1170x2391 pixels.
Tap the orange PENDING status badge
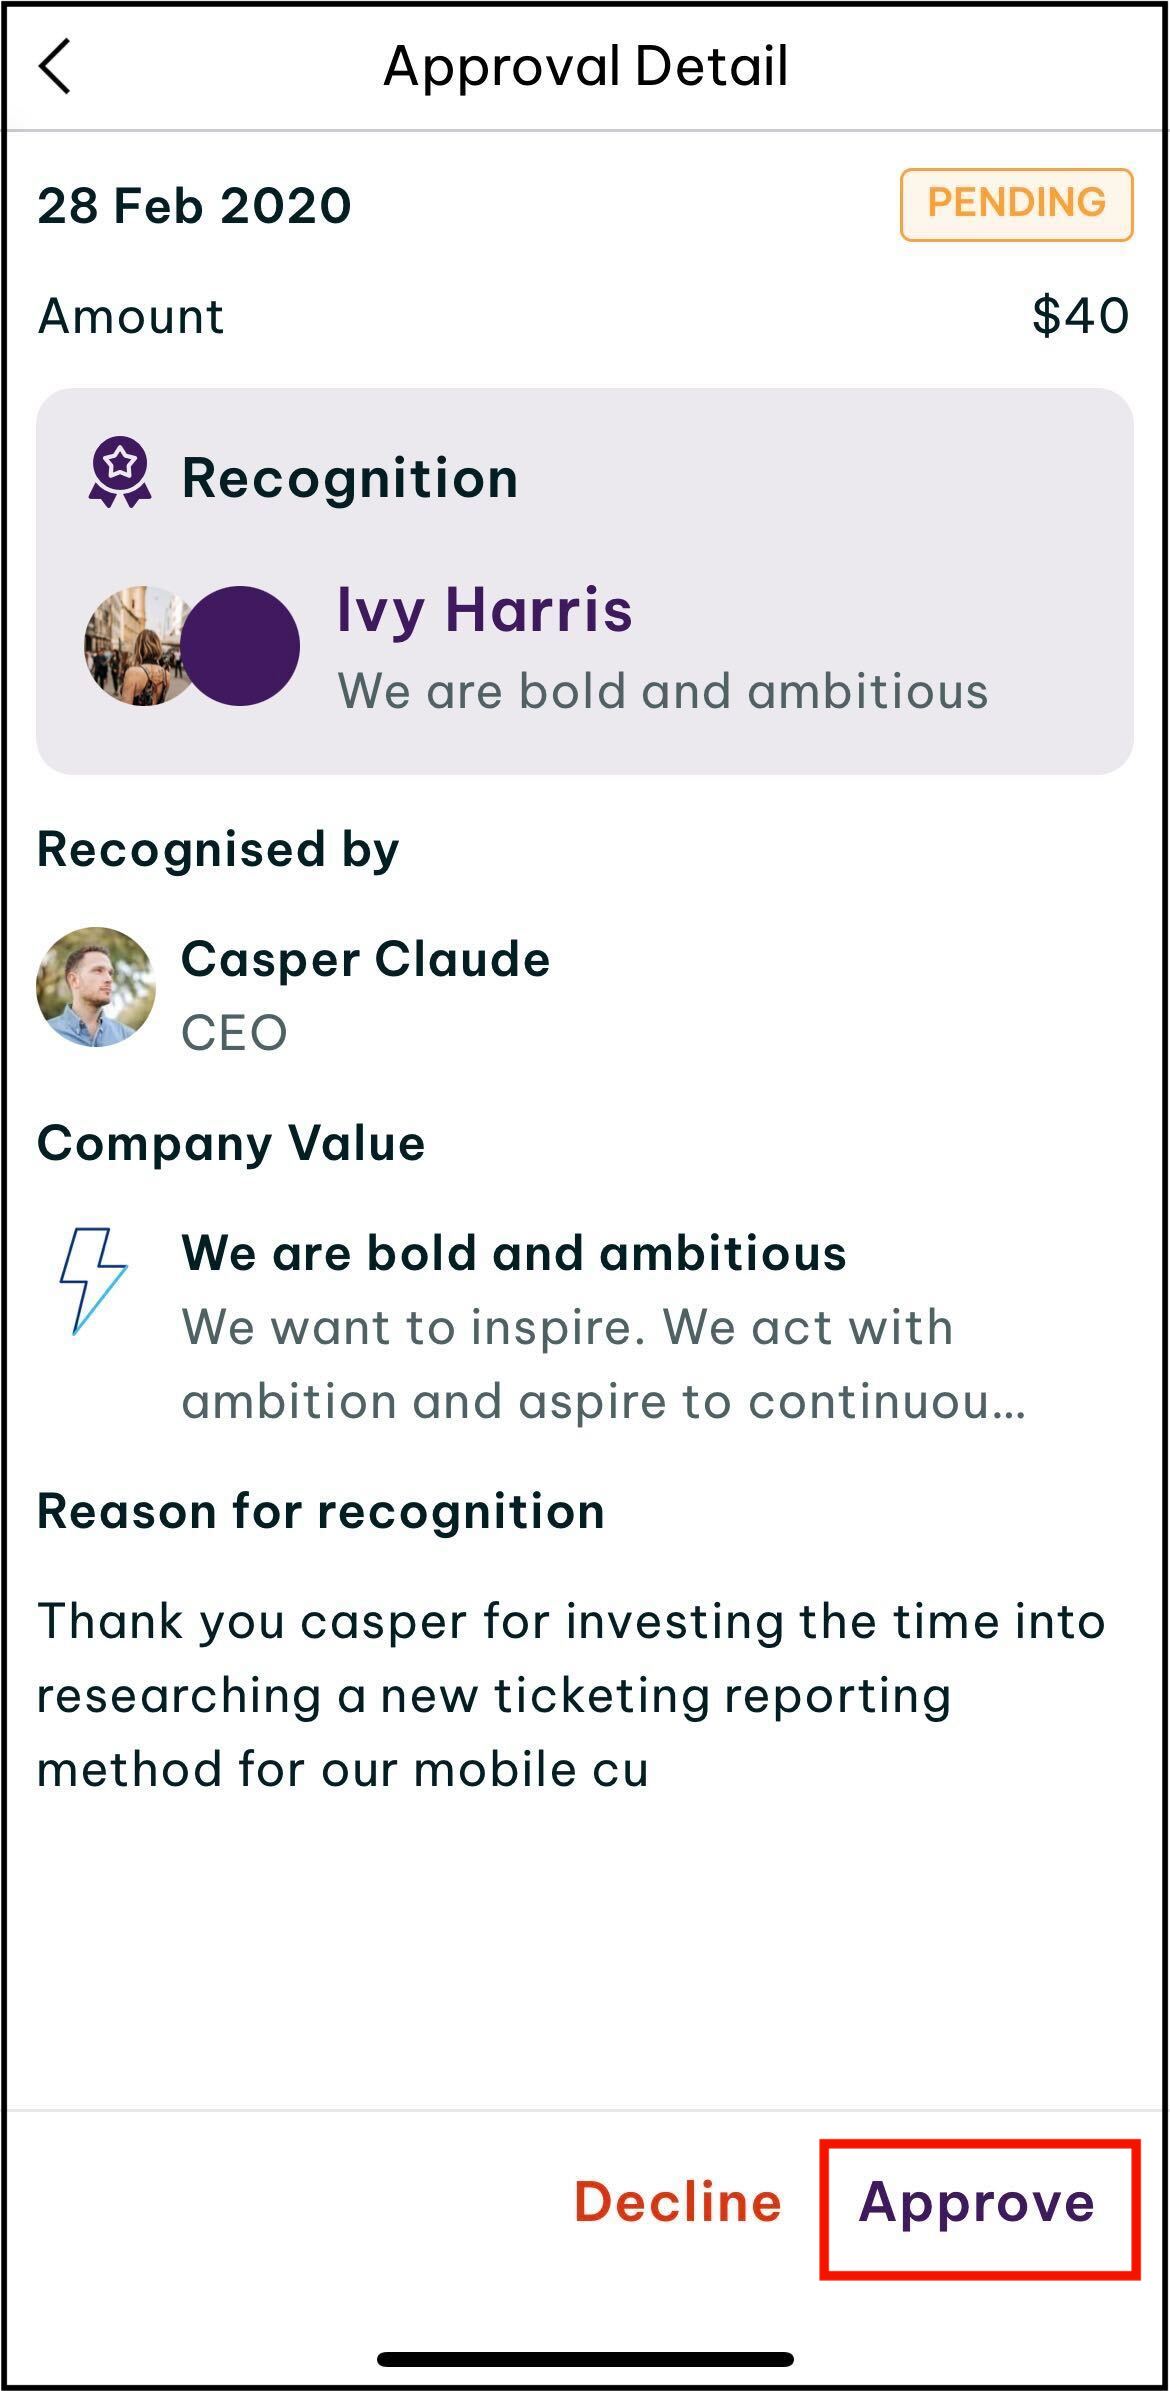[x=1016, y=204]
